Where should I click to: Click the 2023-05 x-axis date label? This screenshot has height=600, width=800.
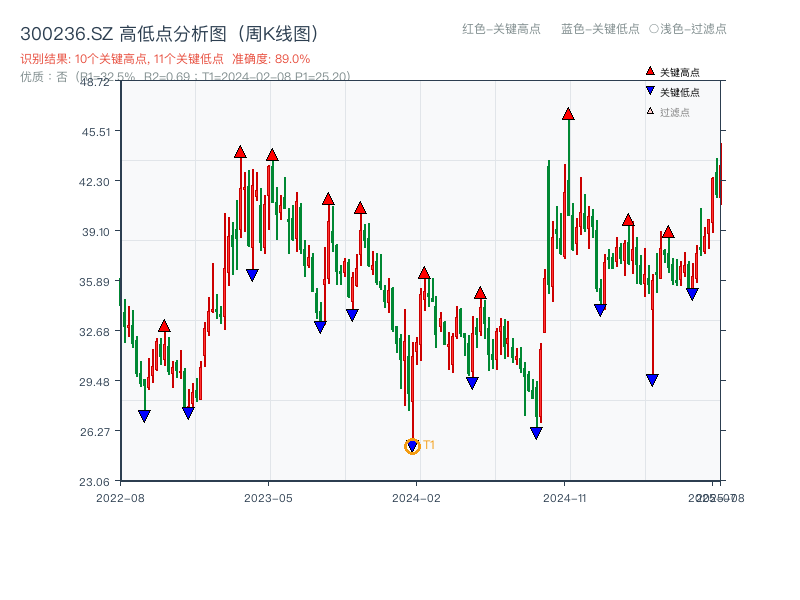(268, 498)
